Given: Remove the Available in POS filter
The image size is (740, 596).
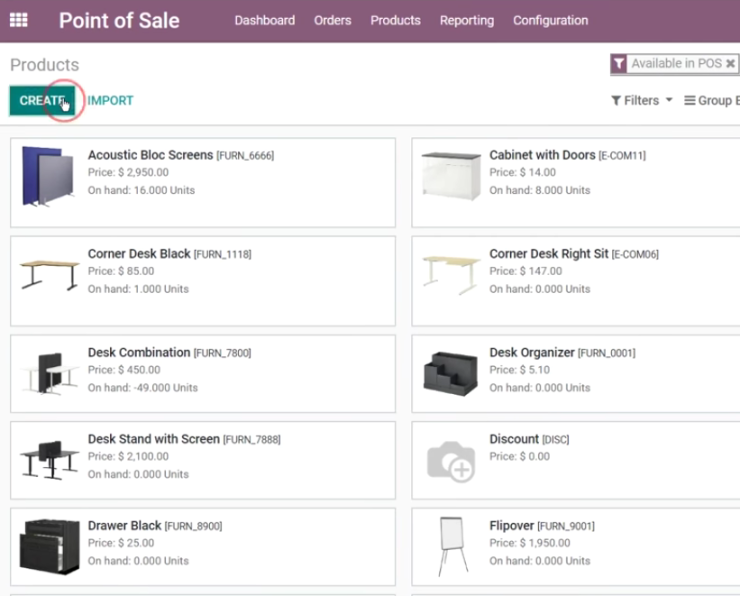Looking at the screenshot, I should click(730, 64).
